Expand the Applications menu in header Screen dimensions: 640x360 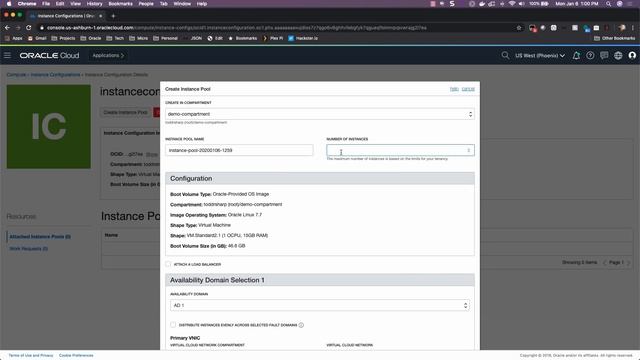[108, 56]
